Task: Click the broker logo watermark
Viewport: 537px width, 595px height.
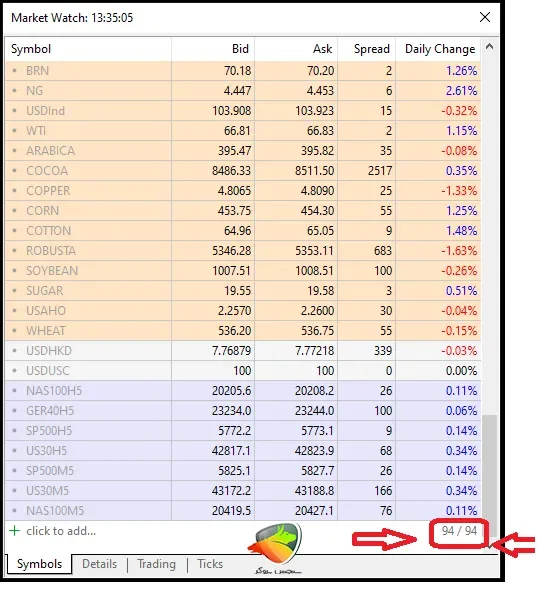Action: click(x=277, y=548)
